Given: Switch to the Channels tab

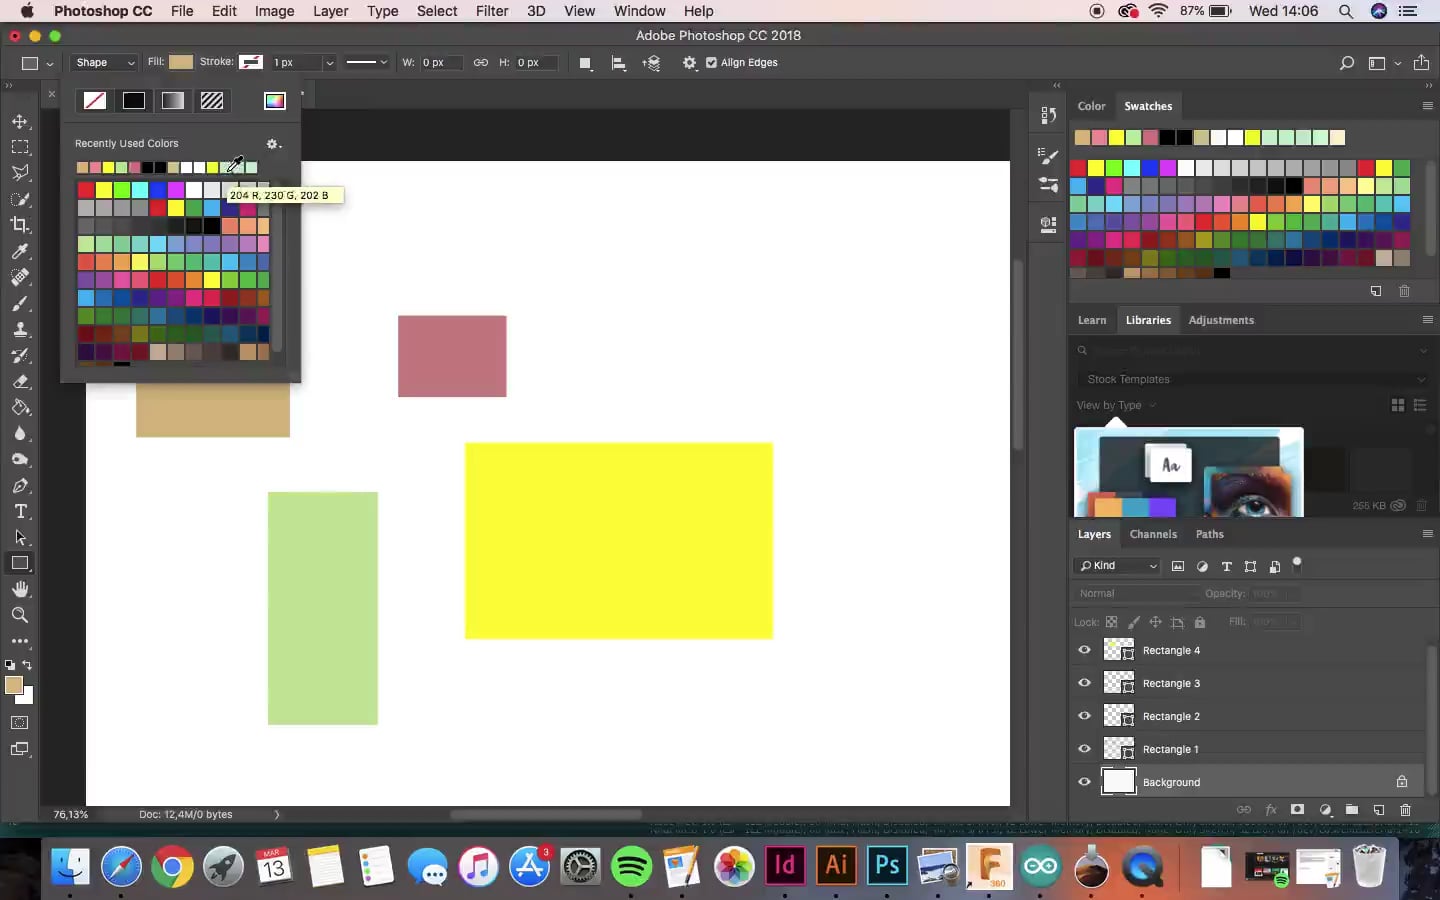Looking at the screenshot, I should click(x=1153, y=534).
